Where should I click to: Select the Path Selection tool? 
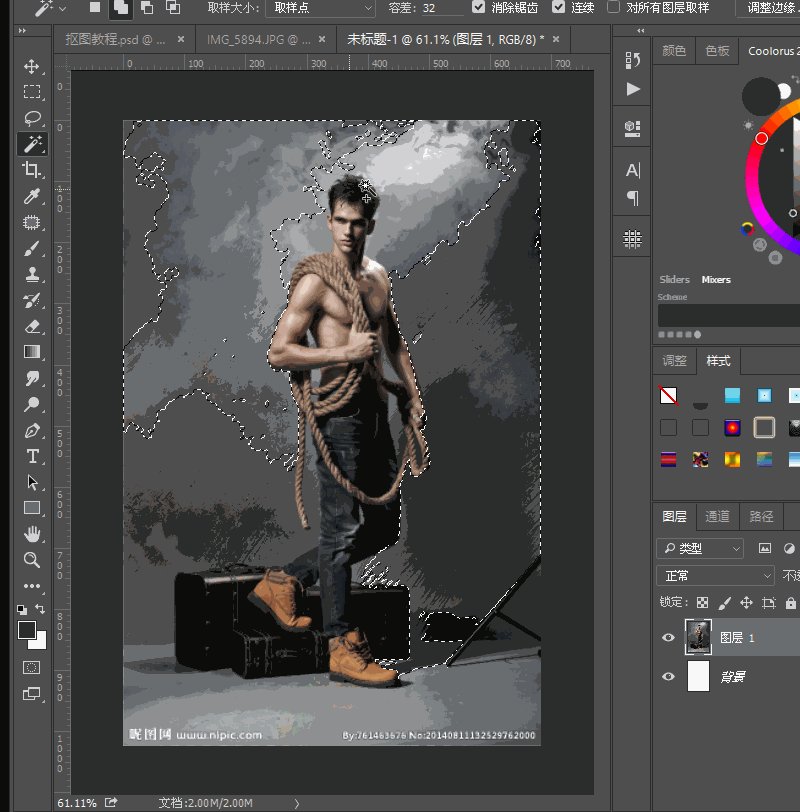click(x=32, y=482)
